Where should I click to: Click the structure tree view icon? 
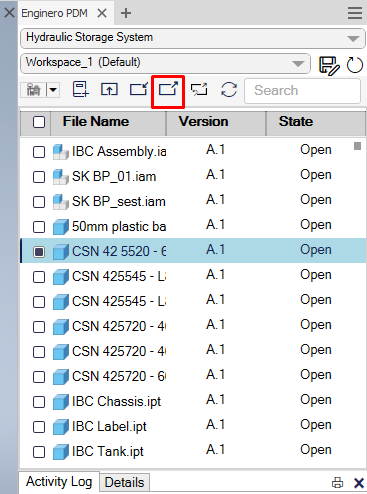coord(34,90)
